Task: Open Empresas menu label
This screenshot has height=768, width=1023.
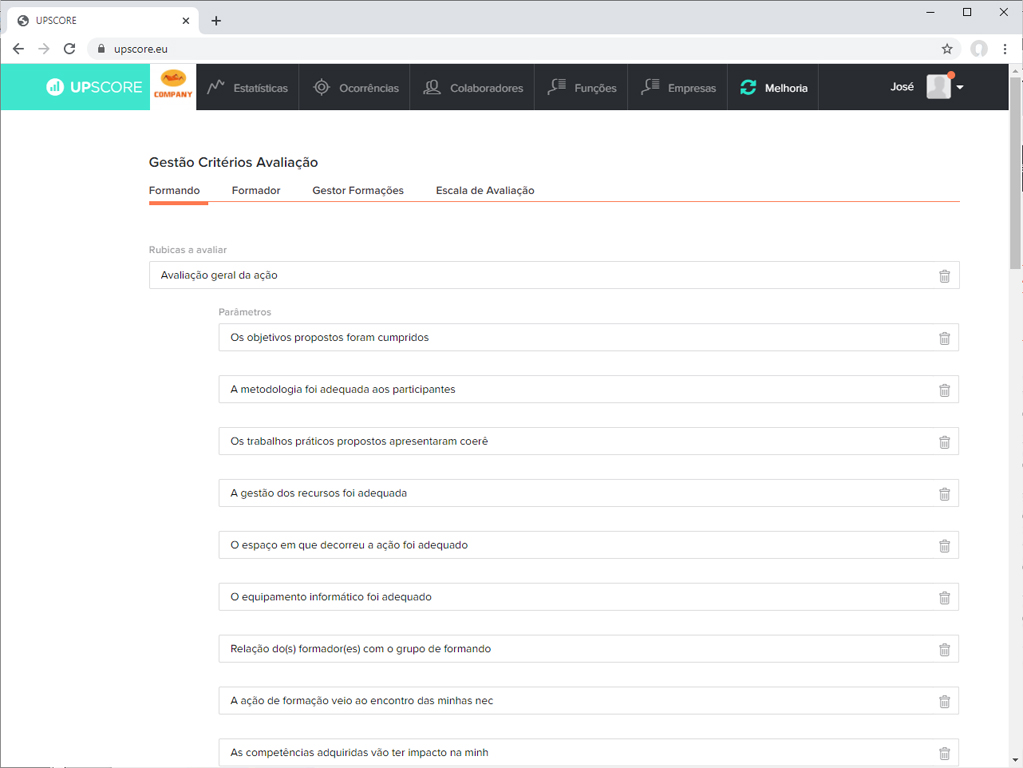Action: (x=692, y=88)
